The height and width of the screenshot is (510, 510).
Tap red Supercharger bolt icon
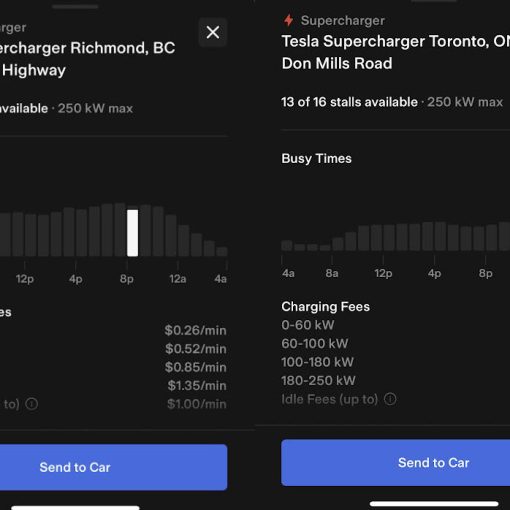(289, 20)
